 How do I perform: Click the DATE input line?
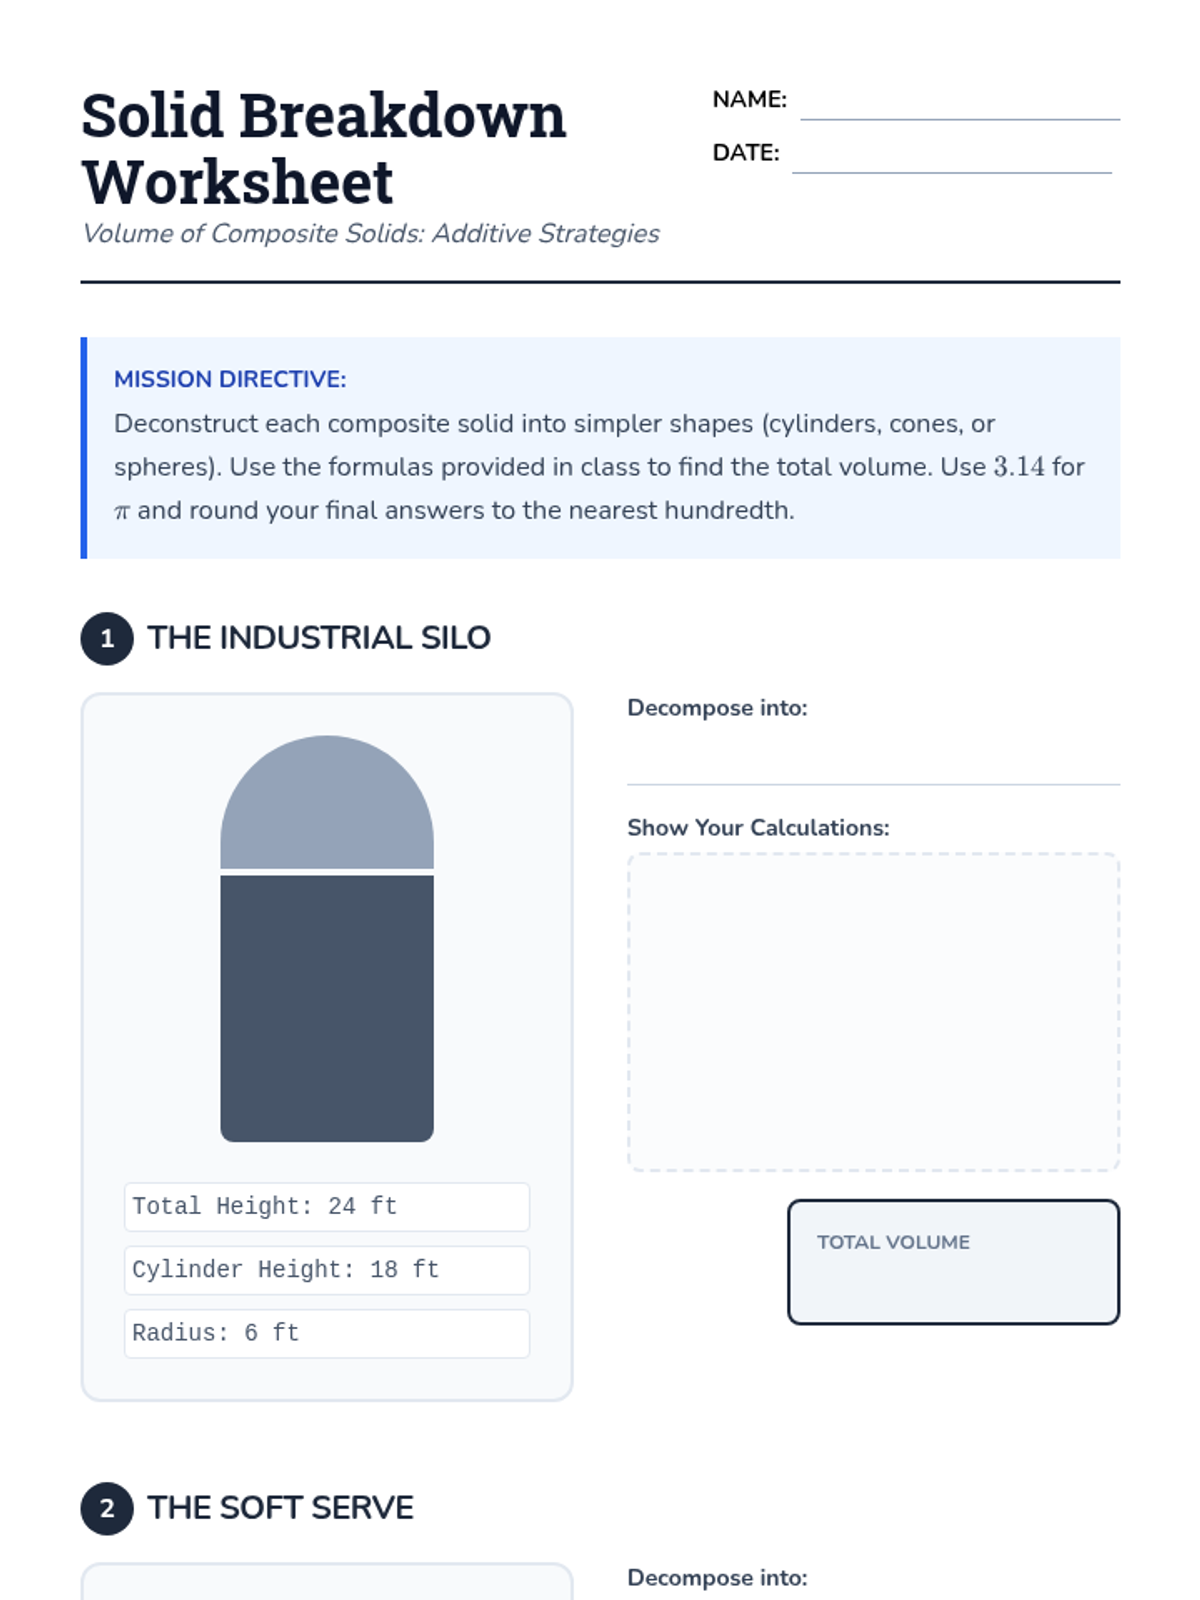(951, 157)
